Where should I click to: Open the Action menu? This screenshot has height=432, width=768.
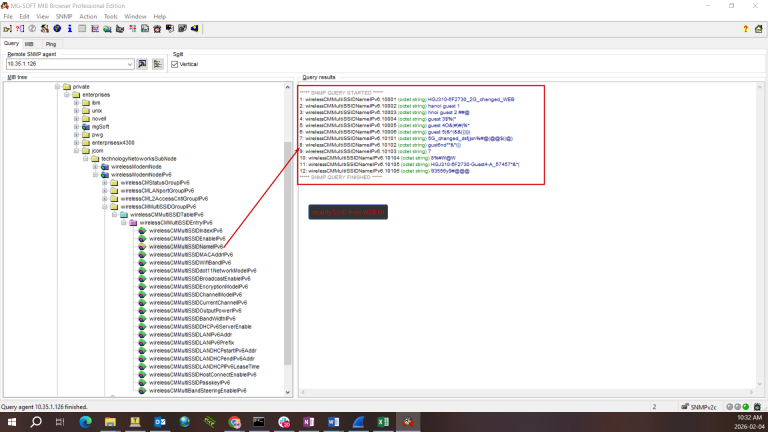pos(88,16)
